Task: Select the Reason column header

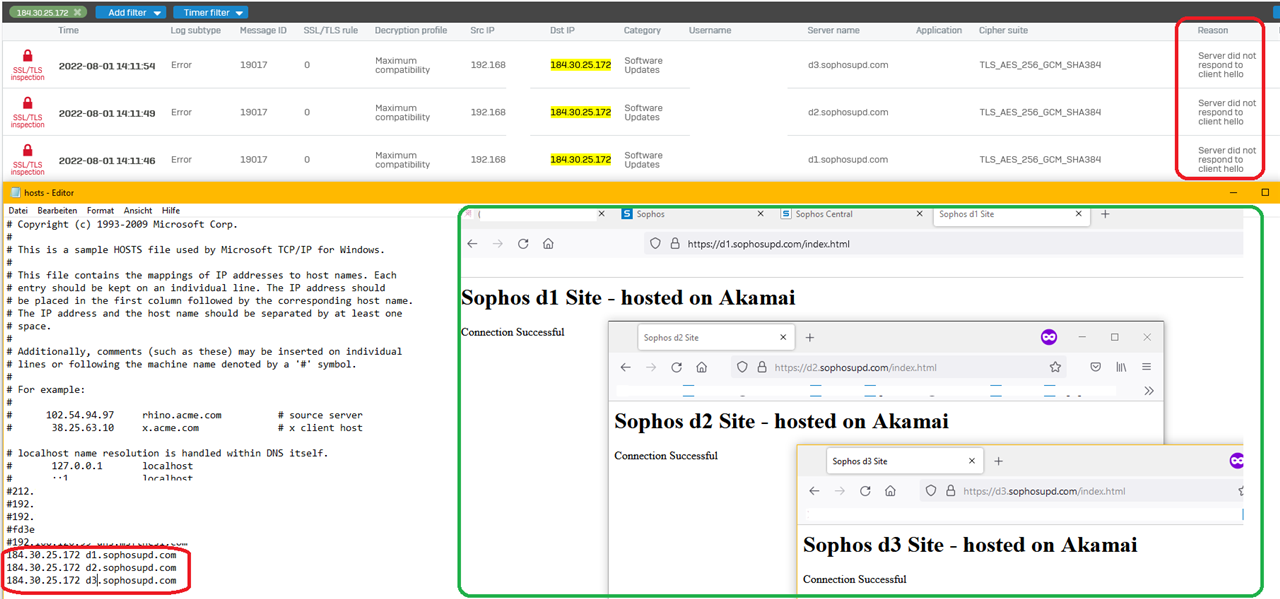Action: click(x=1213, y=31)
